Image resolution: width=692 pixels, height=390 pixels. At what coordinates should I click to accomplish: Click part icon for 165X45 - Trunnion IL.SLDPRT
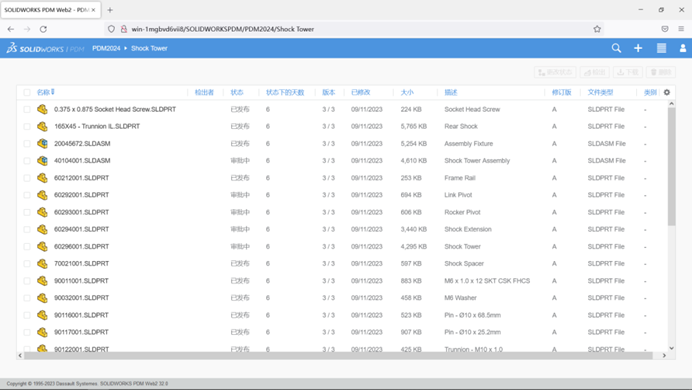click(42, 126)
